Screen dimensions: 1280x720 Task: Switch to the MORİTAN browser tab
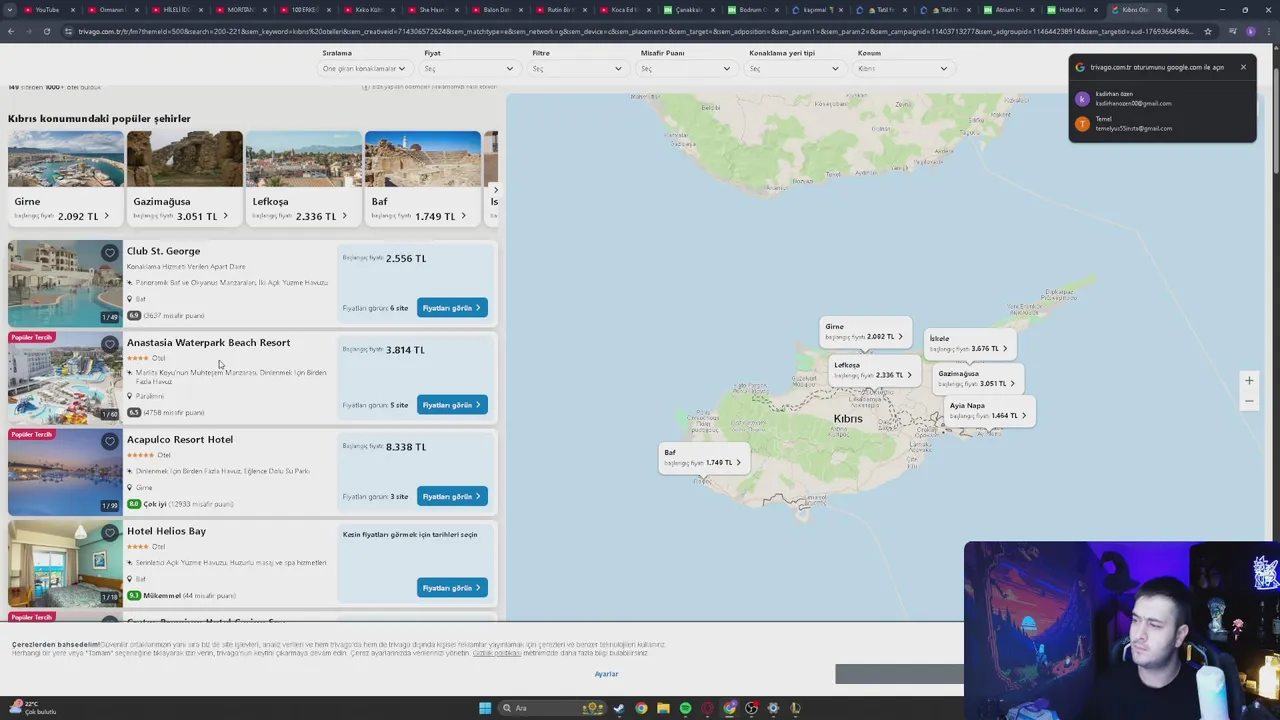[x=240, y=10]
